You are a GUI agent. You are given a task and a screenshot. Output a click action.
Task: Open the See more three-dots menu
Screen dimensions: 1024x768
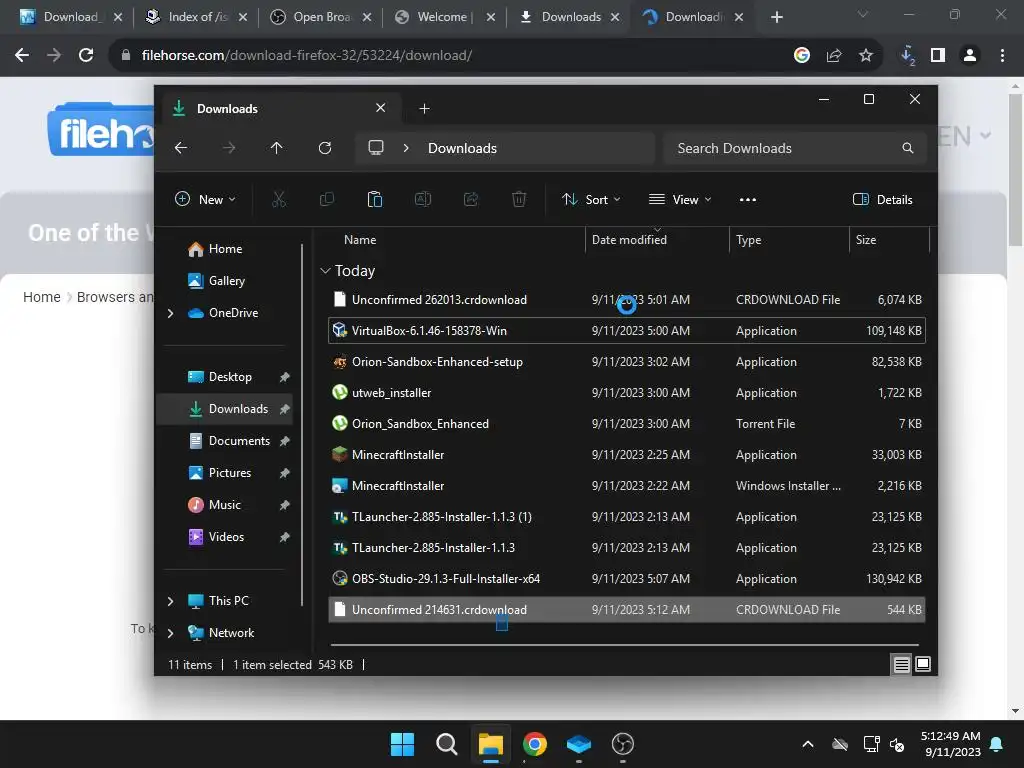click(x=748, y=199)
